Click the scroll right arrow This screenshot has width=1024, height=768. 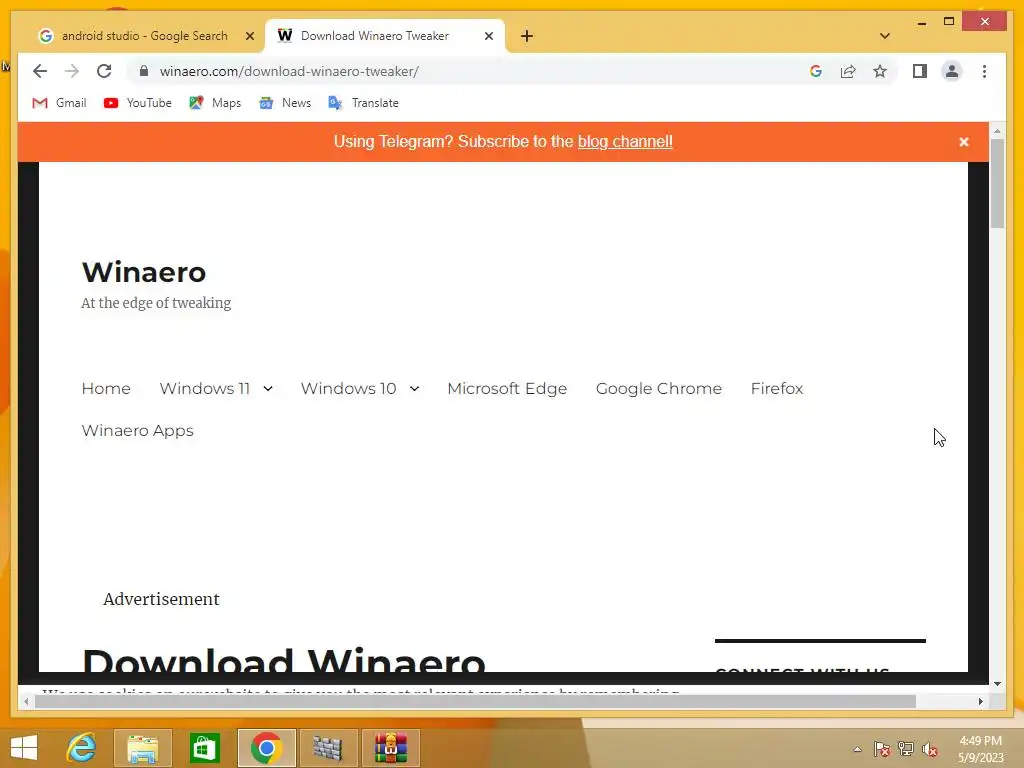pyautogui.click(x=980, y=701)
